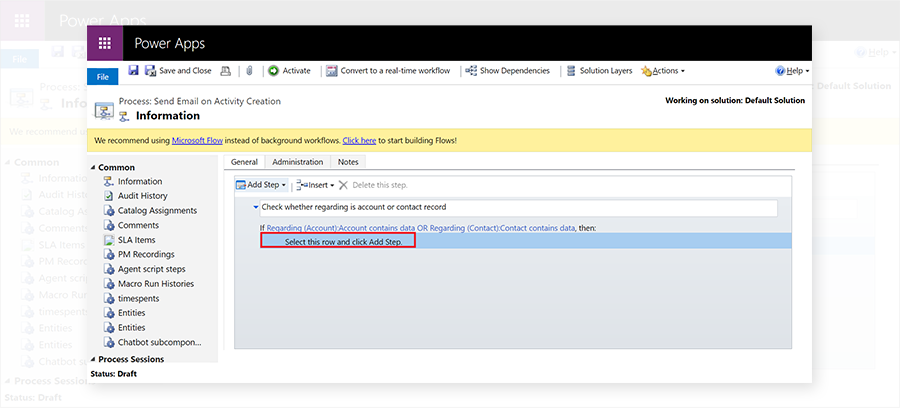This screenshot has height=408, width=900.
Task: Click the 'Power Apps' title in the header
Action: [169, 44]
